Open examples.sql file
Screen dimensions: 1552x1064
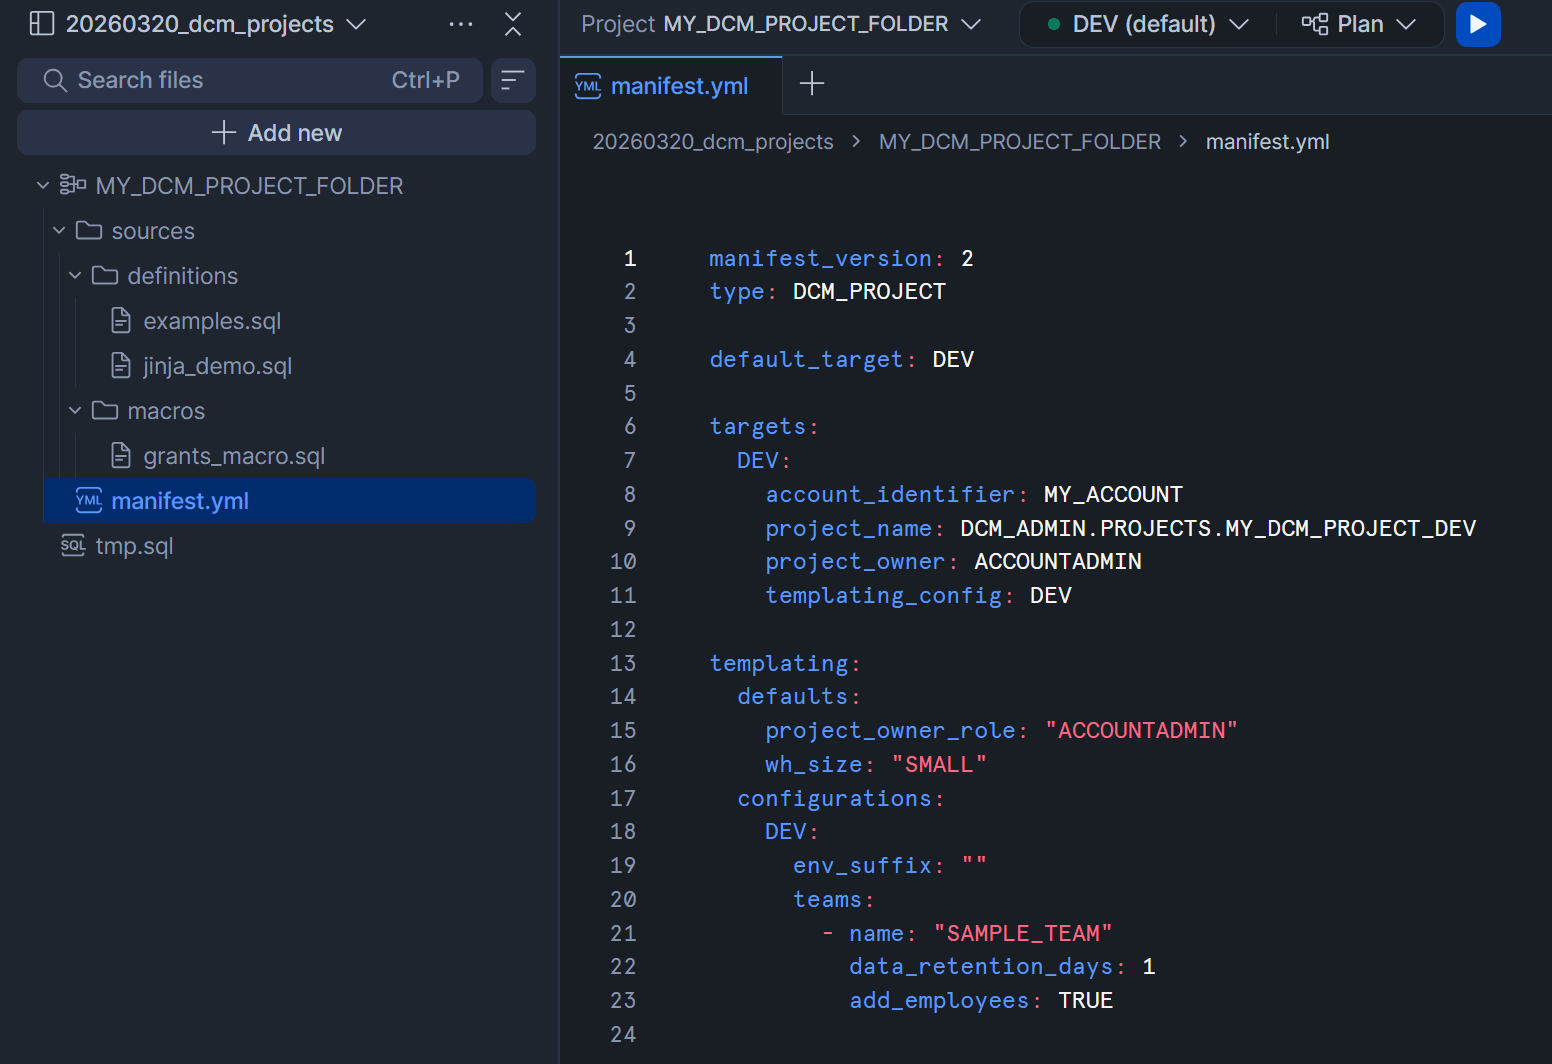click(211, 321)
